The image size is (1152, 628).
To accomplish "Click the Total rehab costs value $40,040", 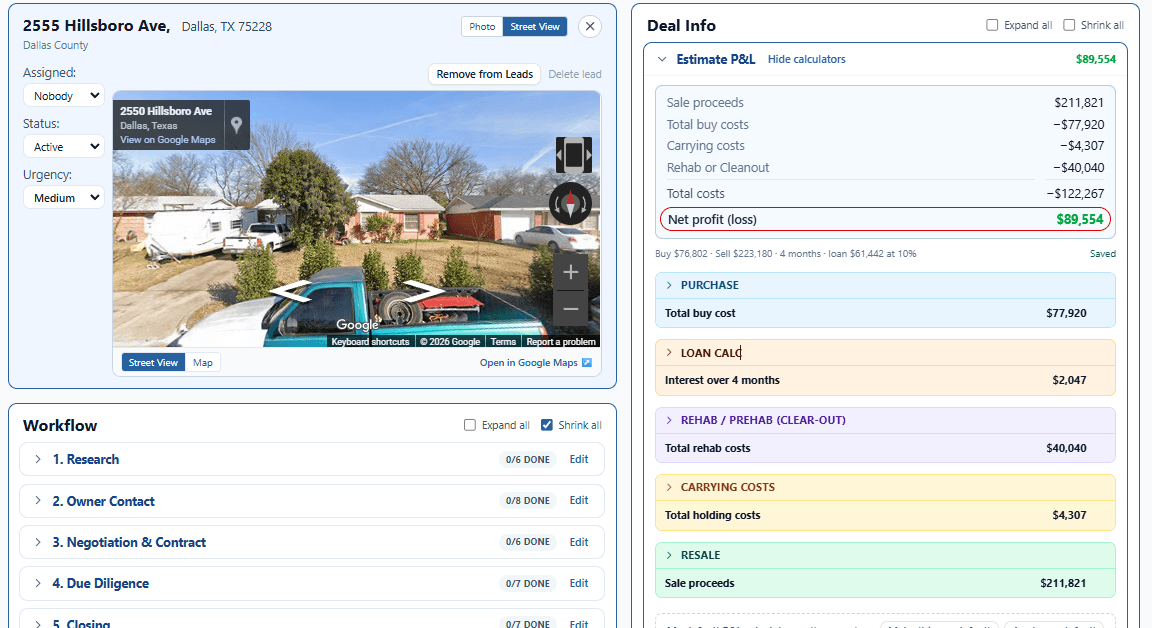I will click(x=1066, y=448).
